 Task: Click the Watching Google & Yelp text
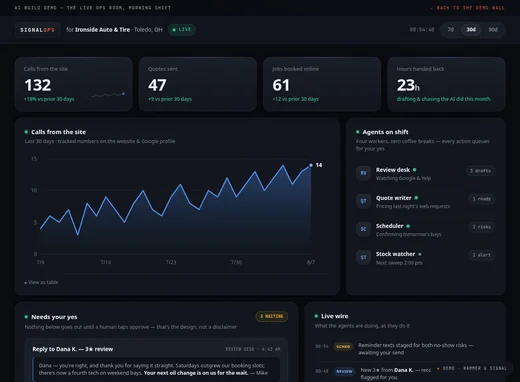coord(403,178)
